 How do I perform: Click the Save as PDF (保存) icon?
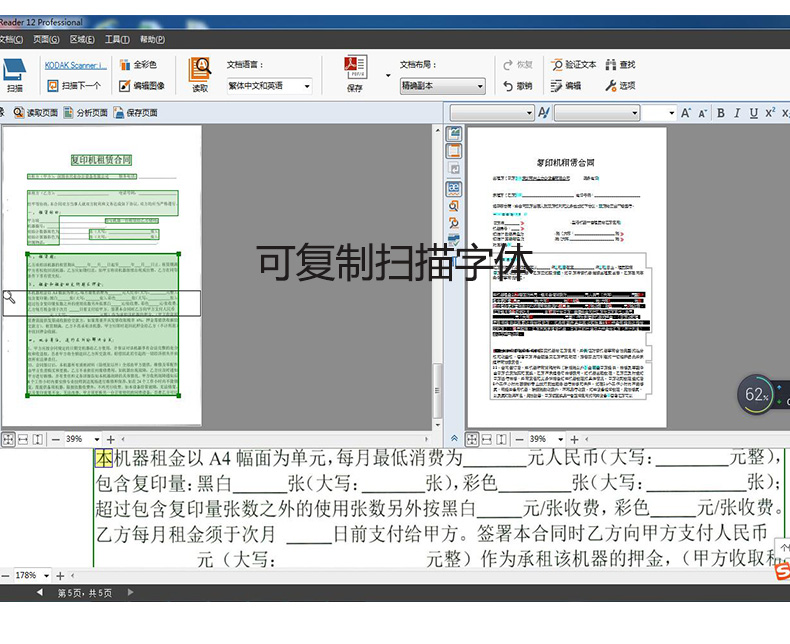point(355,74)
